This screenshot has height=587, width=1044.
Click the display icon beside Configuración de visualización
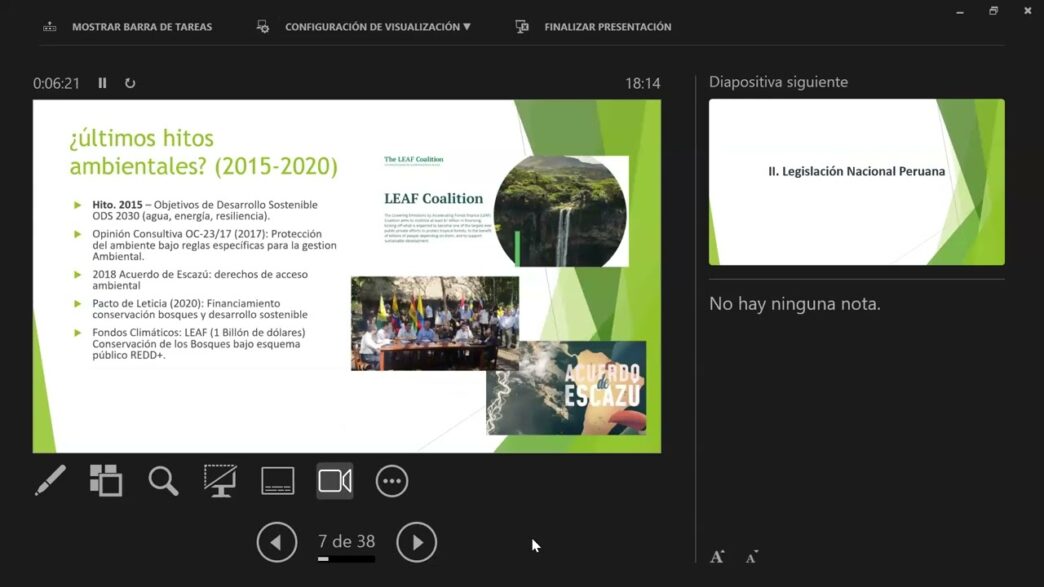pyautogui.click(x=262, y=26)
